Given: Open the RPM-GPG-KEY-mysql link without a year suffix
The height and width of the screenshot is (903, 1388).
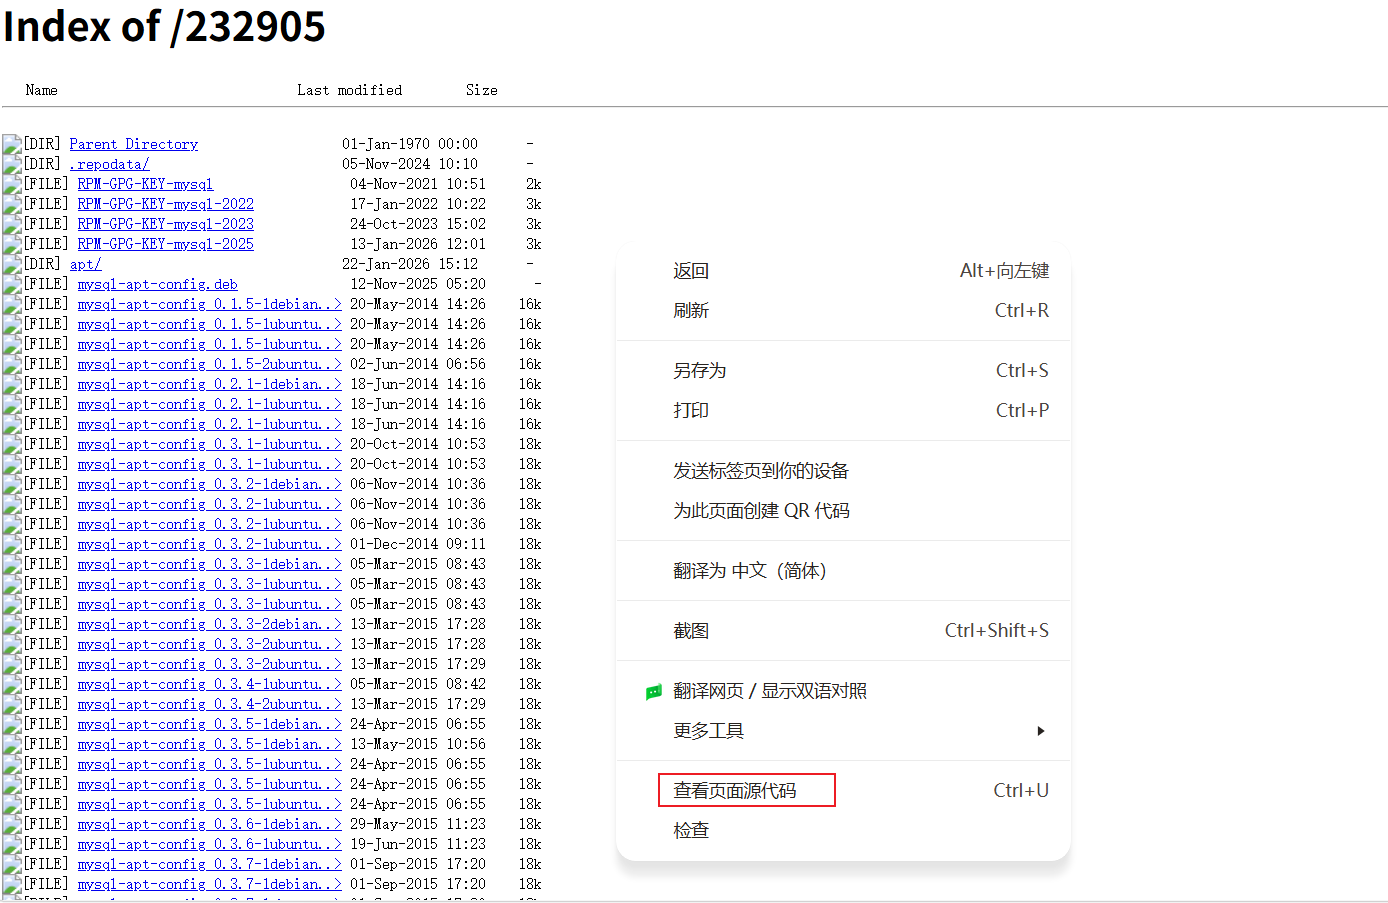Looking at the screenshot, I should (x=145, y=184).
